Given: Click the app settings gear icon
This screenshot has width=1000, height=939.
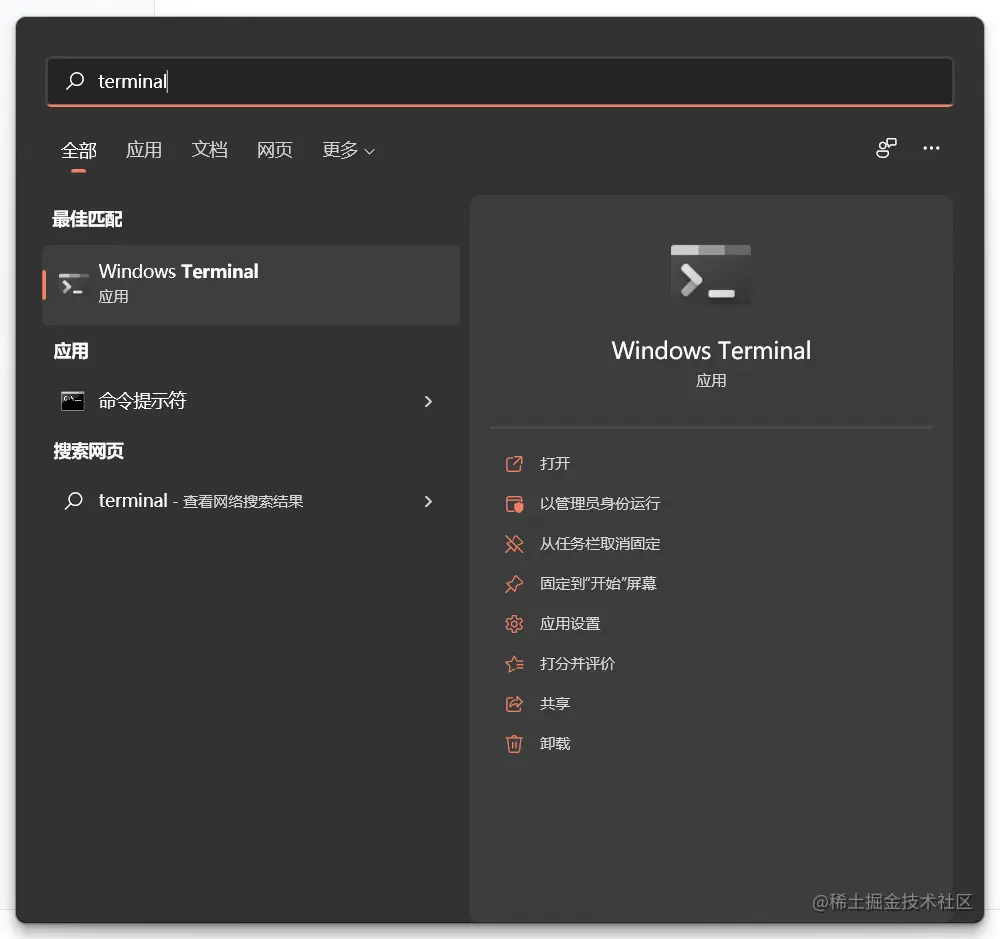Looking at the screenshot, I should point(514,624).
